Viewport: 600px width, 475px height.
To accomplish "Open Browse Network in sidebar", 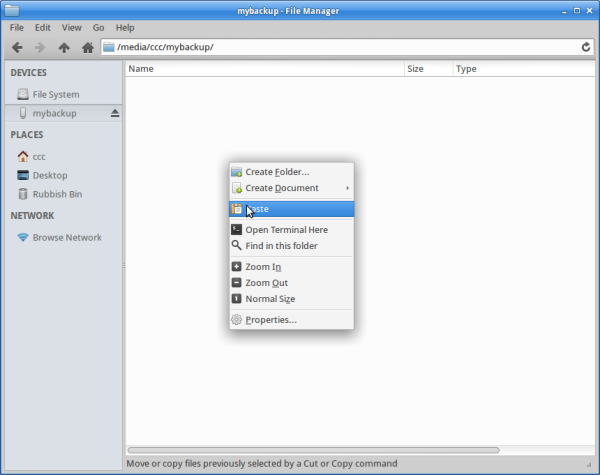I will click(67, 237).
